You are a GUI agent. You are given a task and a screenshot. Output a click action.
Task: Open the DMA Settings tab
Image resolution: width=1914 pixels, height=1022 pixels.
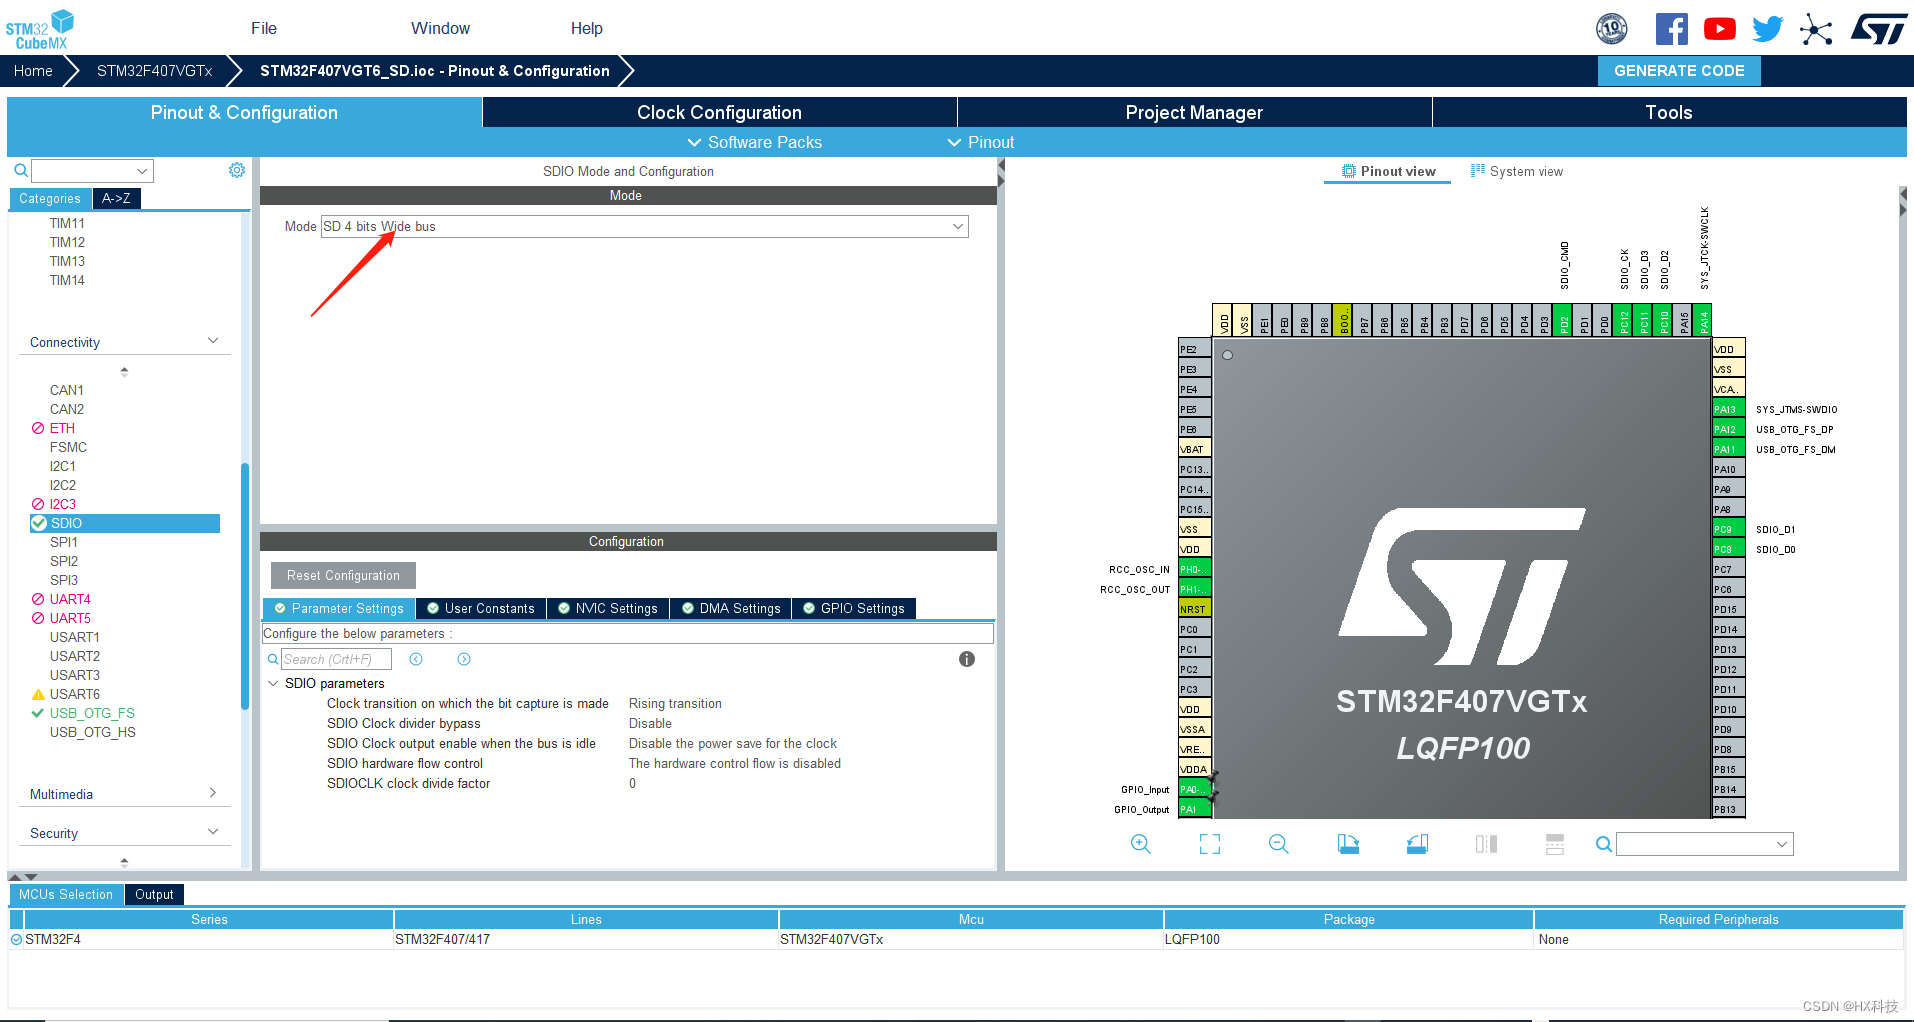(731, 608)
